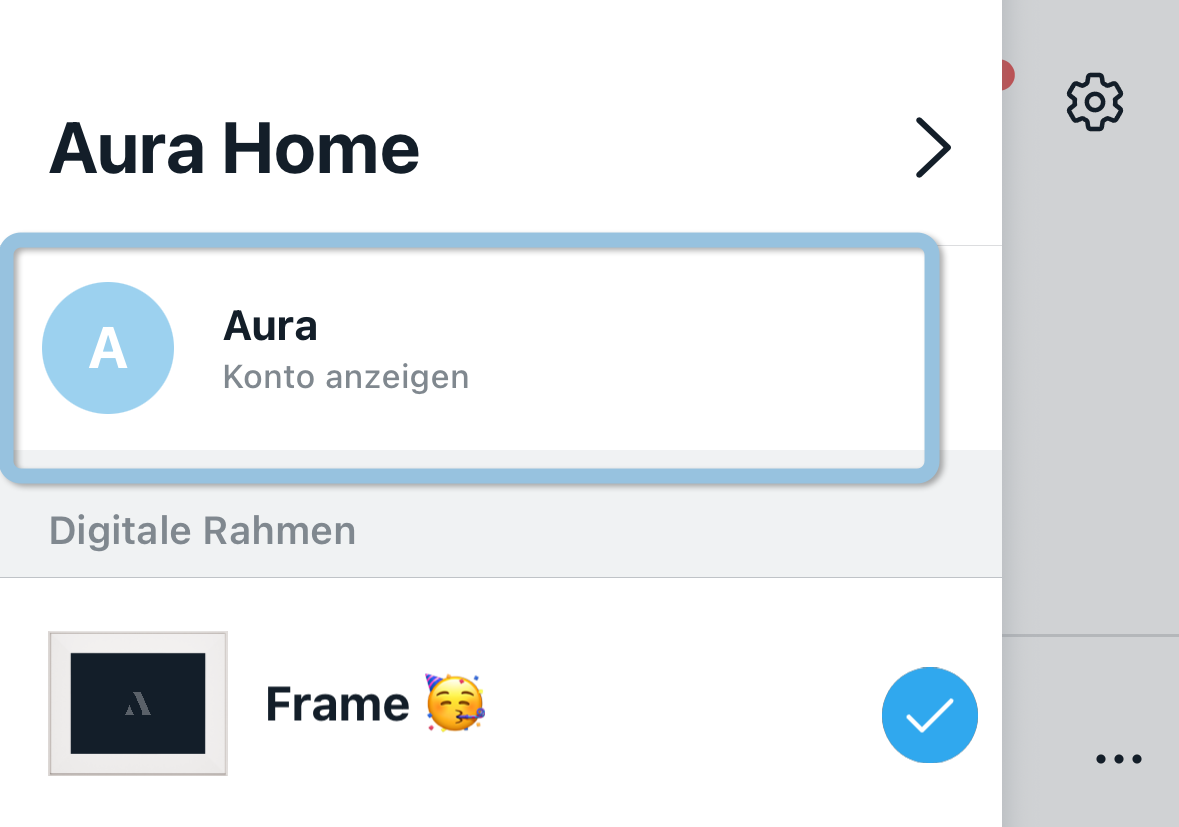Click the 'Aura' account name
Viewport: 1179px width, 827px height.
pyautogui.click(x=270, y=326)
